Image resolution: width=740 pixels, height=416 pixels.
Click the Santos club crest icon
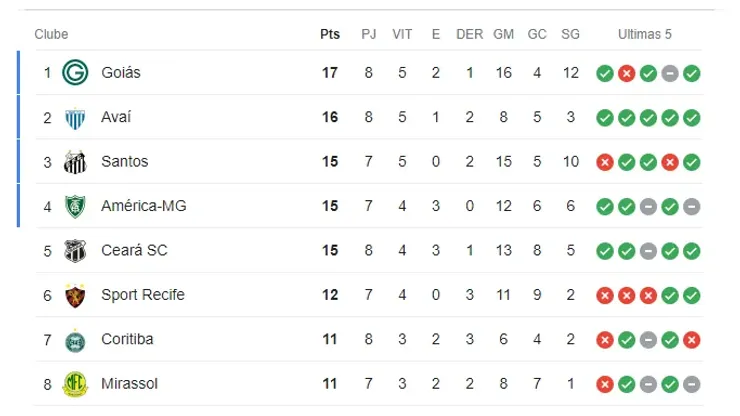(x=75, y=162)
